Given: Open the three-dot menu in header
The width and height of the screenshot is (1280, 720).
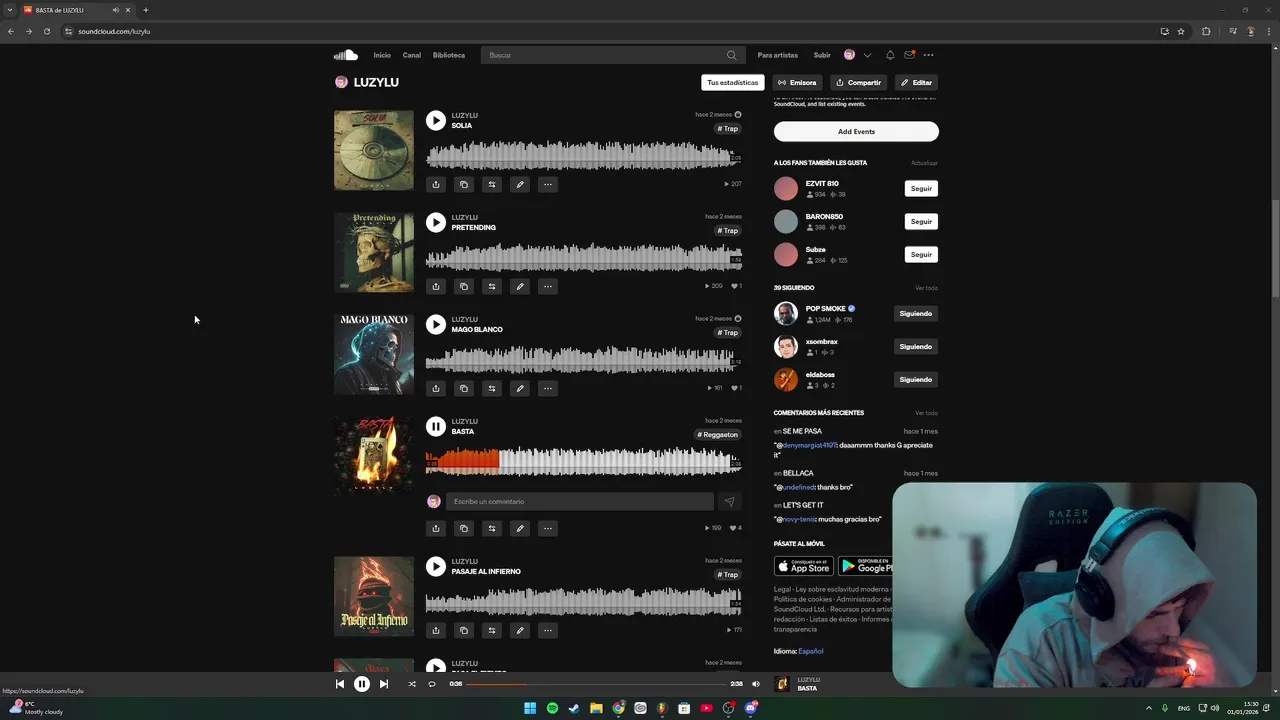Looking at the screenshot, I should 928,55.
